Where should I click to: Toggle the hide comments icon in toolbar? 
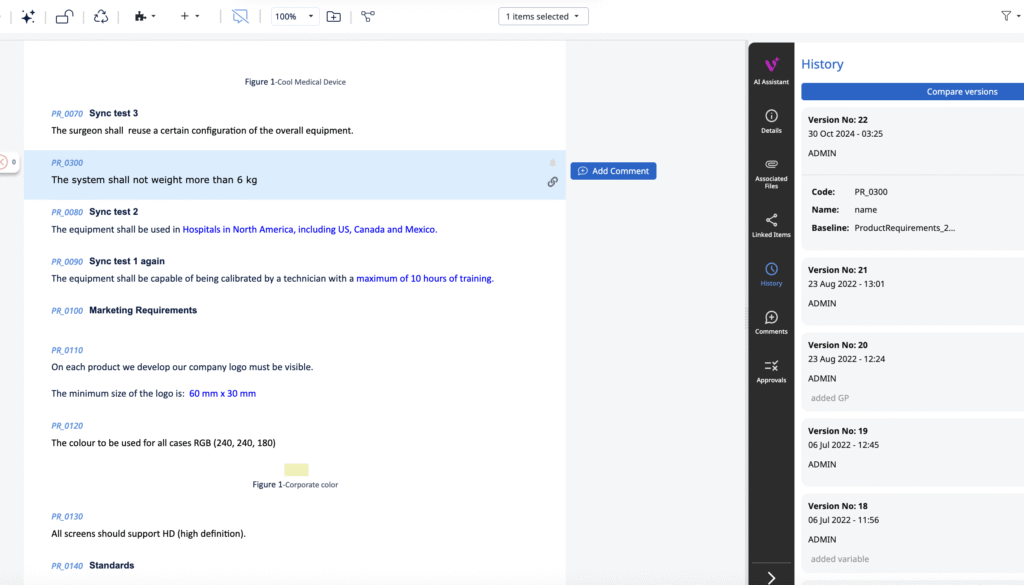click(240, 16)
